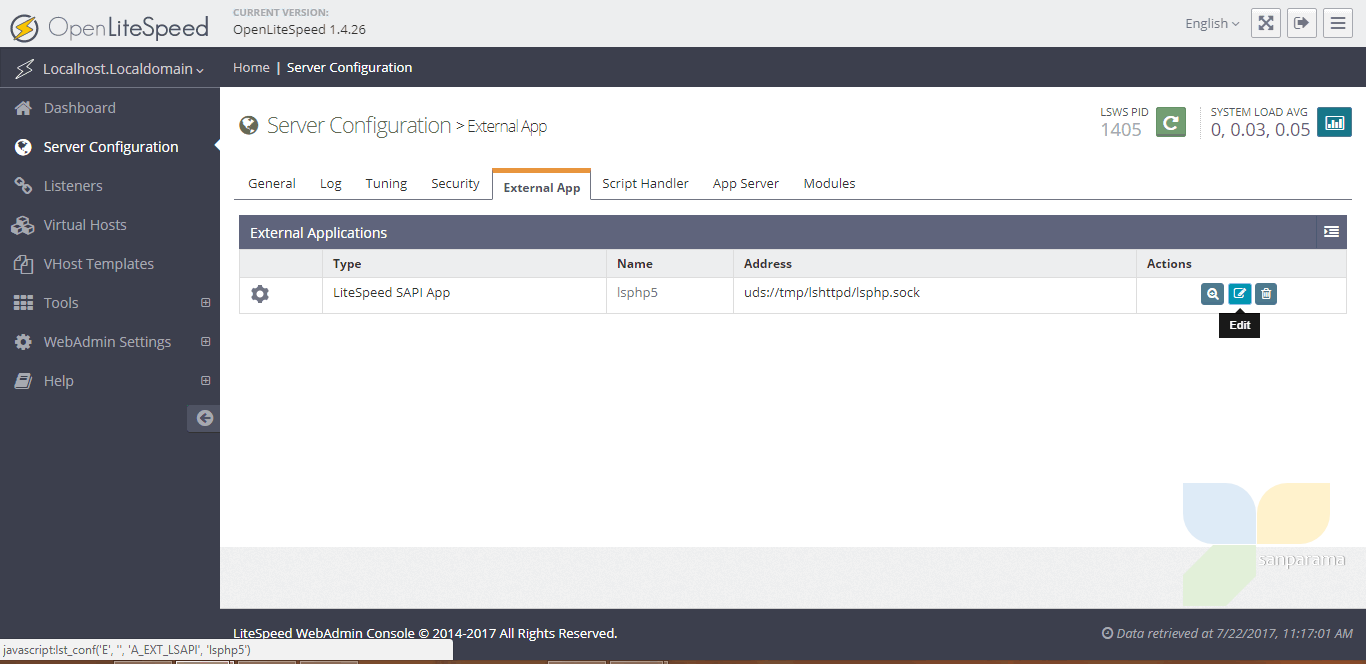Screen dimensions: 1366x664
Task: Expand the WebAdmin Settings submenu
Action: click(206, 342)
